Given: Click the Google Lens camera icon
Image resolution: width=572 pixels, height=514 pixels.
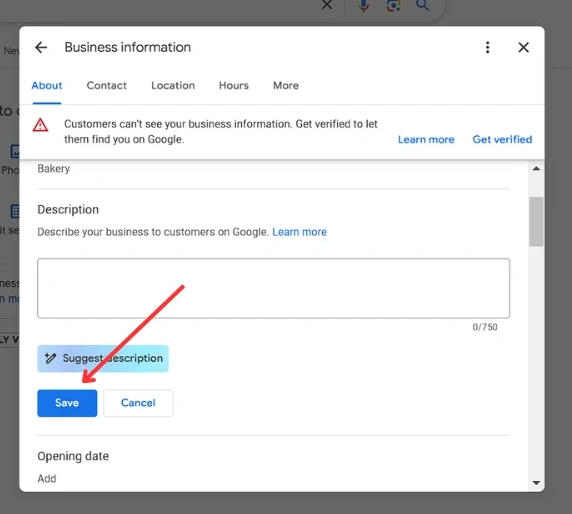Looking at the screenshot, I should click(x=393, y=5).
